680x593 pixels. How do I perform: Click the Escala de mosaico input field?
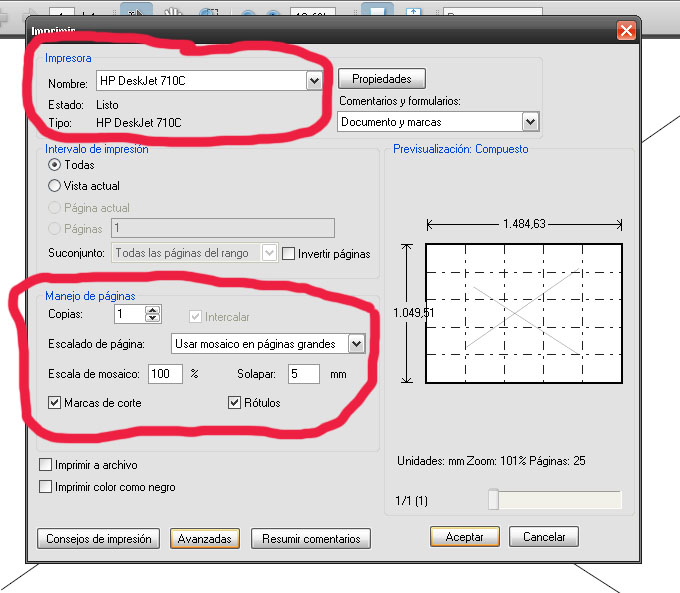coord(165,374)
